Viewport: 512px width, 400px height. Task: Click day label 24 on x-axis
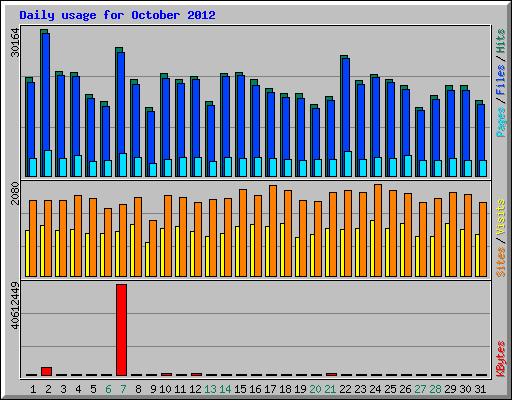click(375, 389)
